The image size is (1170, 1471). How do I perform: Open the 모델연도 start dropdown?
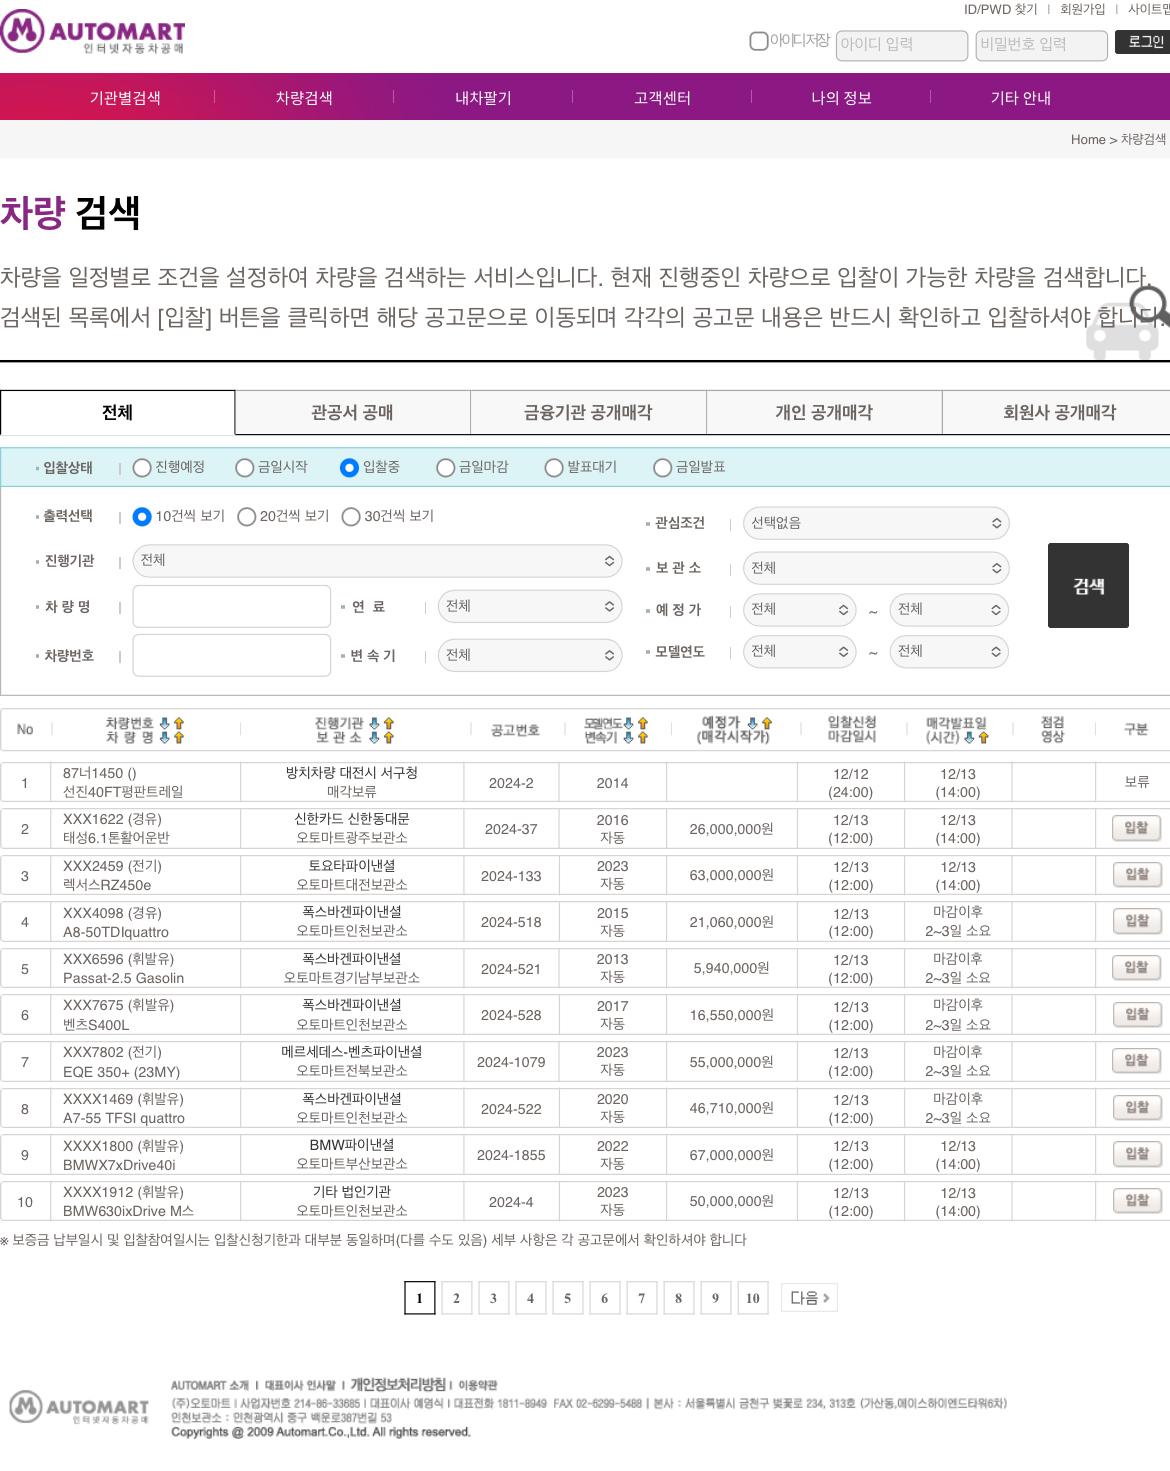pos(799,652)
